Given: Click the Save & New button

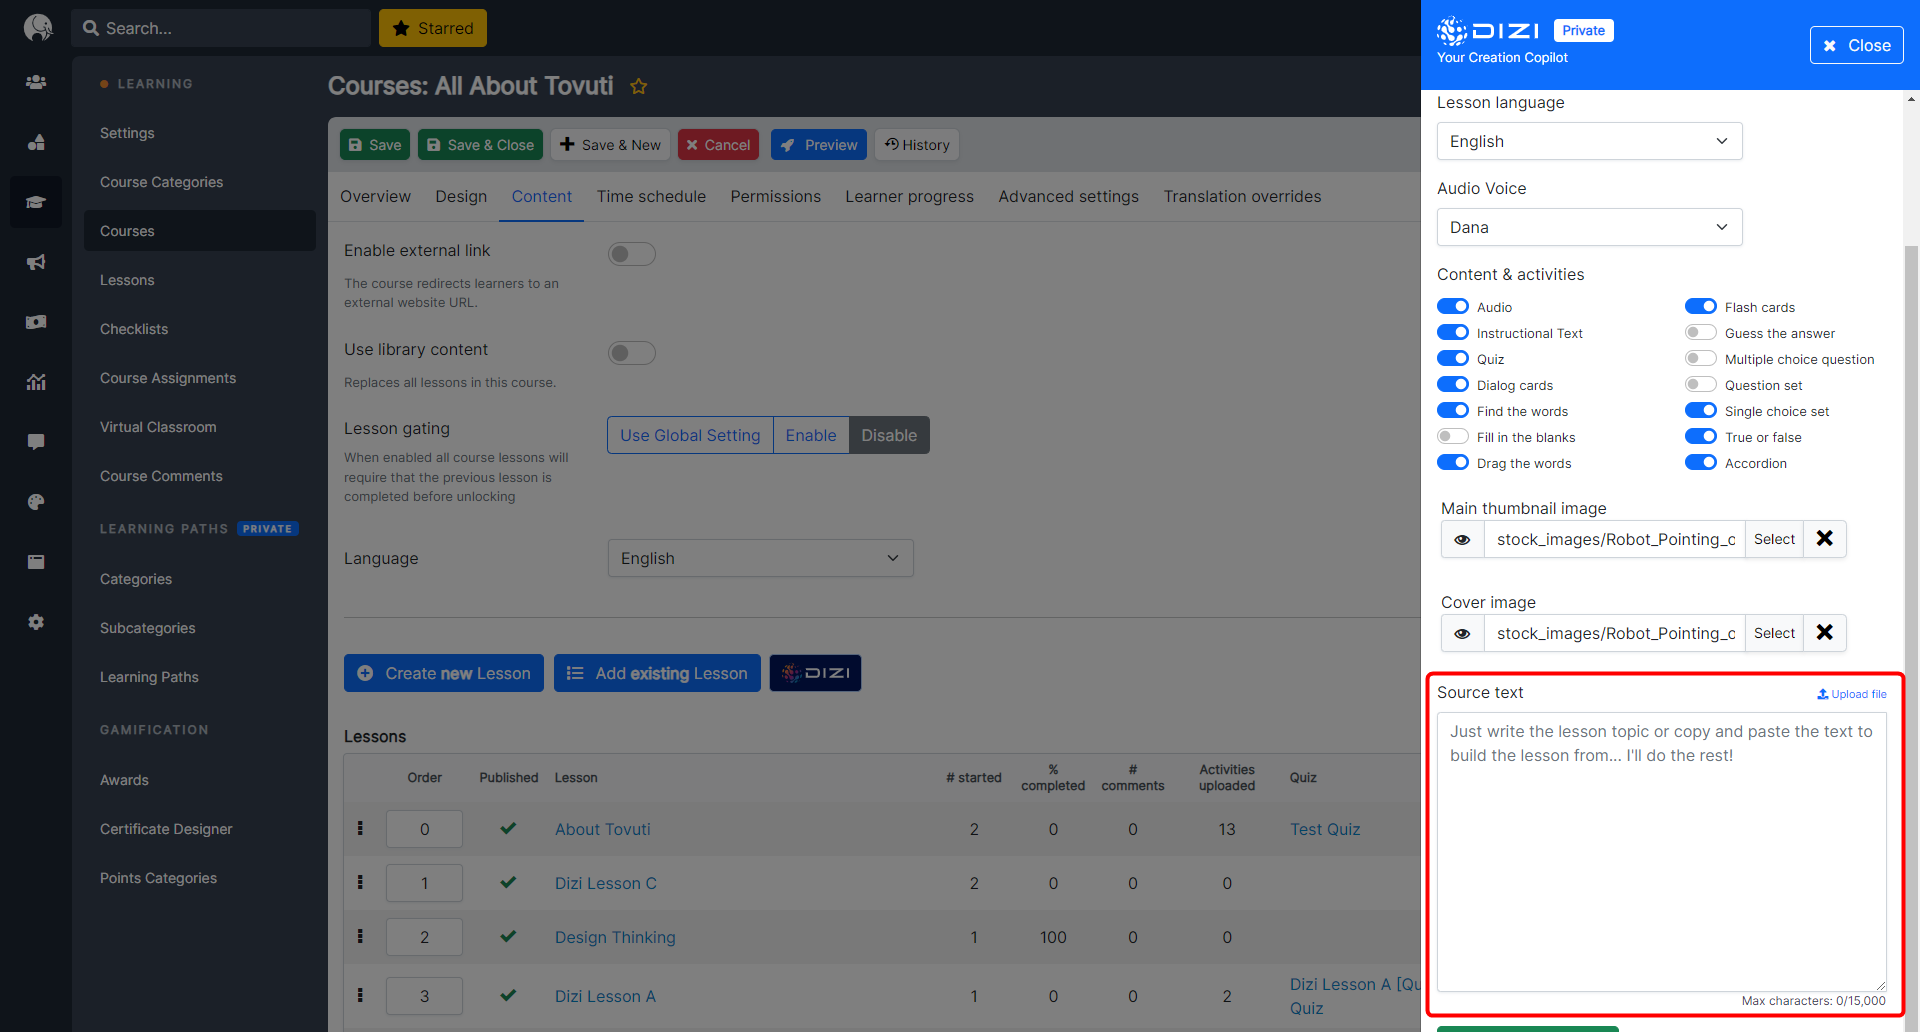Looking at the screenshot, I should [610, 145].
